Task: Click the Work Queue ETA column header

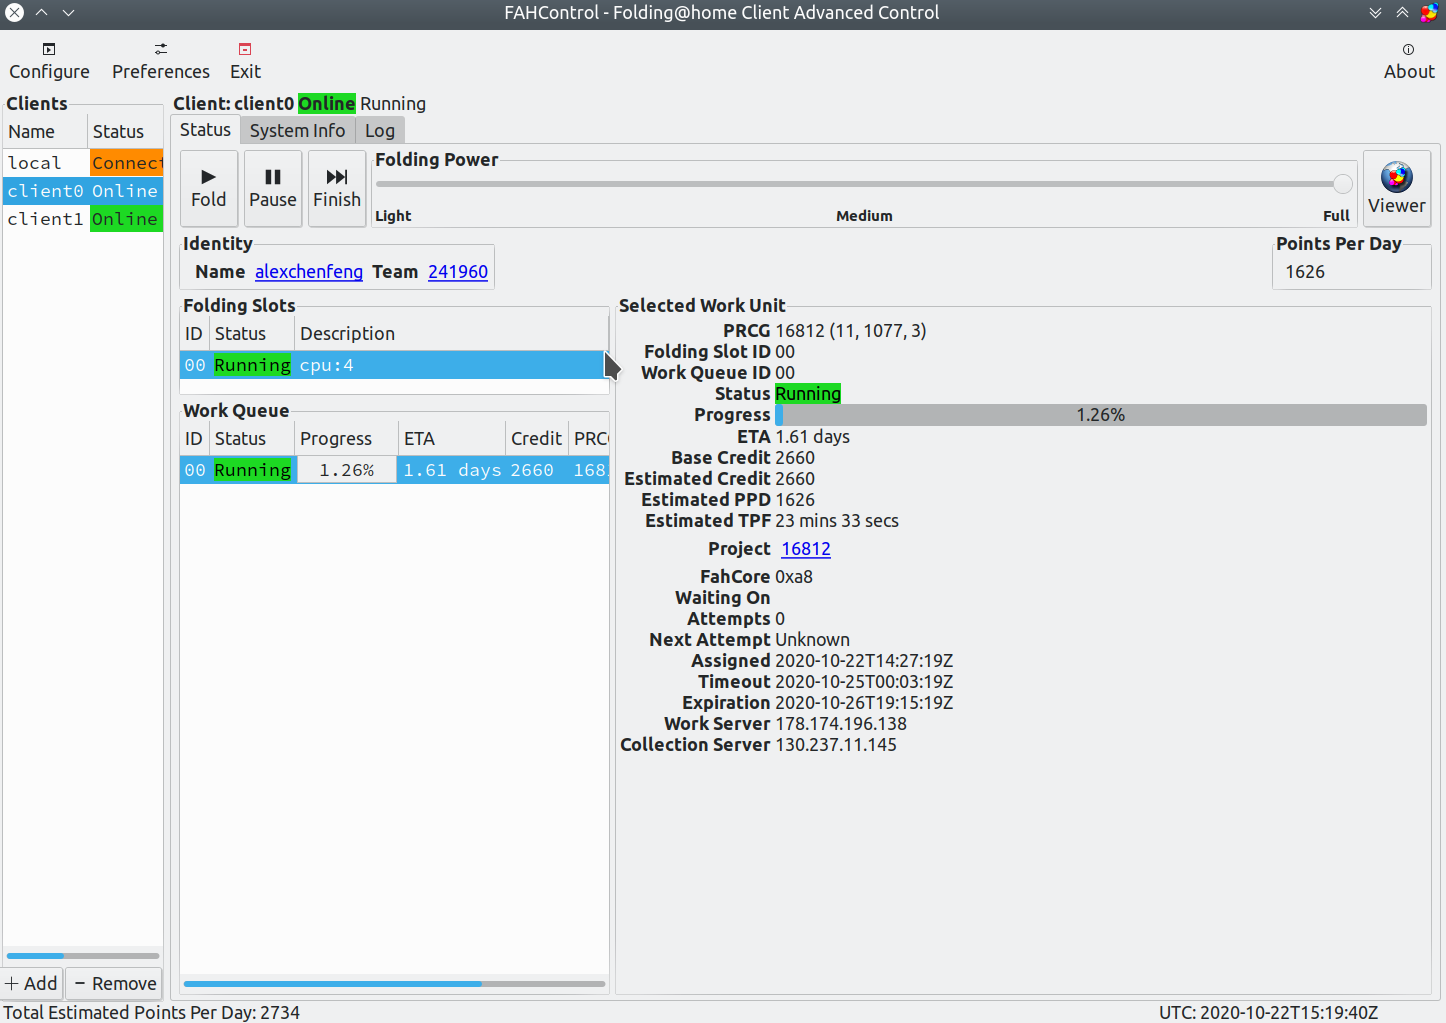Action: click(x=452, y=439)
